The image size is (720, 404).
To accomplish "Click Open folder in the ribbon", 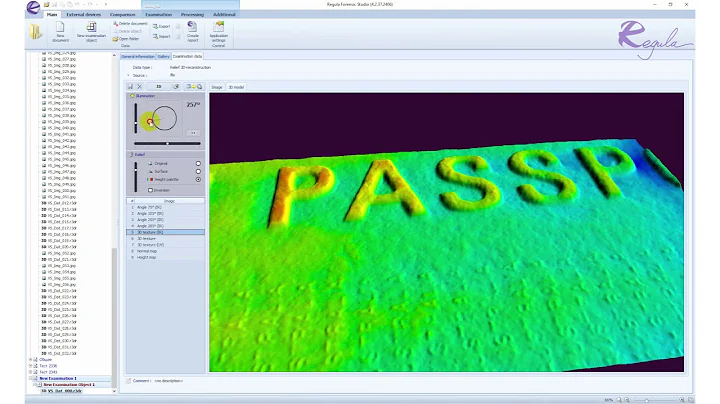I will [126, 39].
